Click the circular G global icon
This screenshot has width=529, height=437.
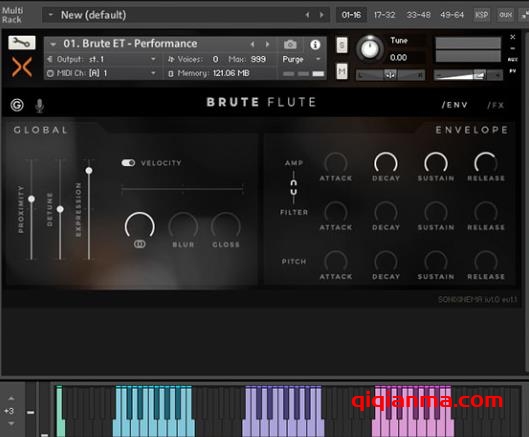[x=17, y=105]
